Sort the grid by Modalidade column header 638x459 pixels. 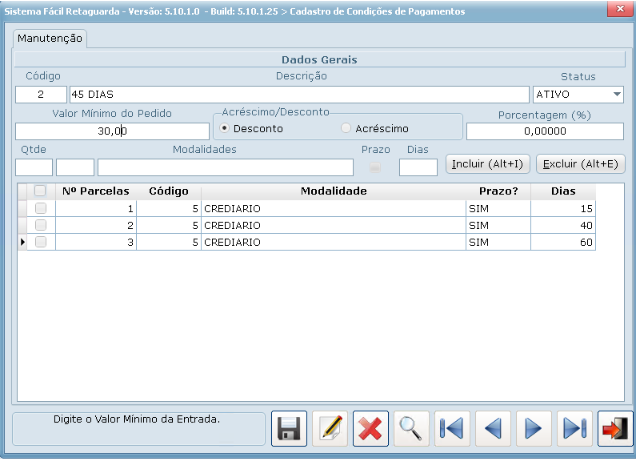[x=332, y=190]
